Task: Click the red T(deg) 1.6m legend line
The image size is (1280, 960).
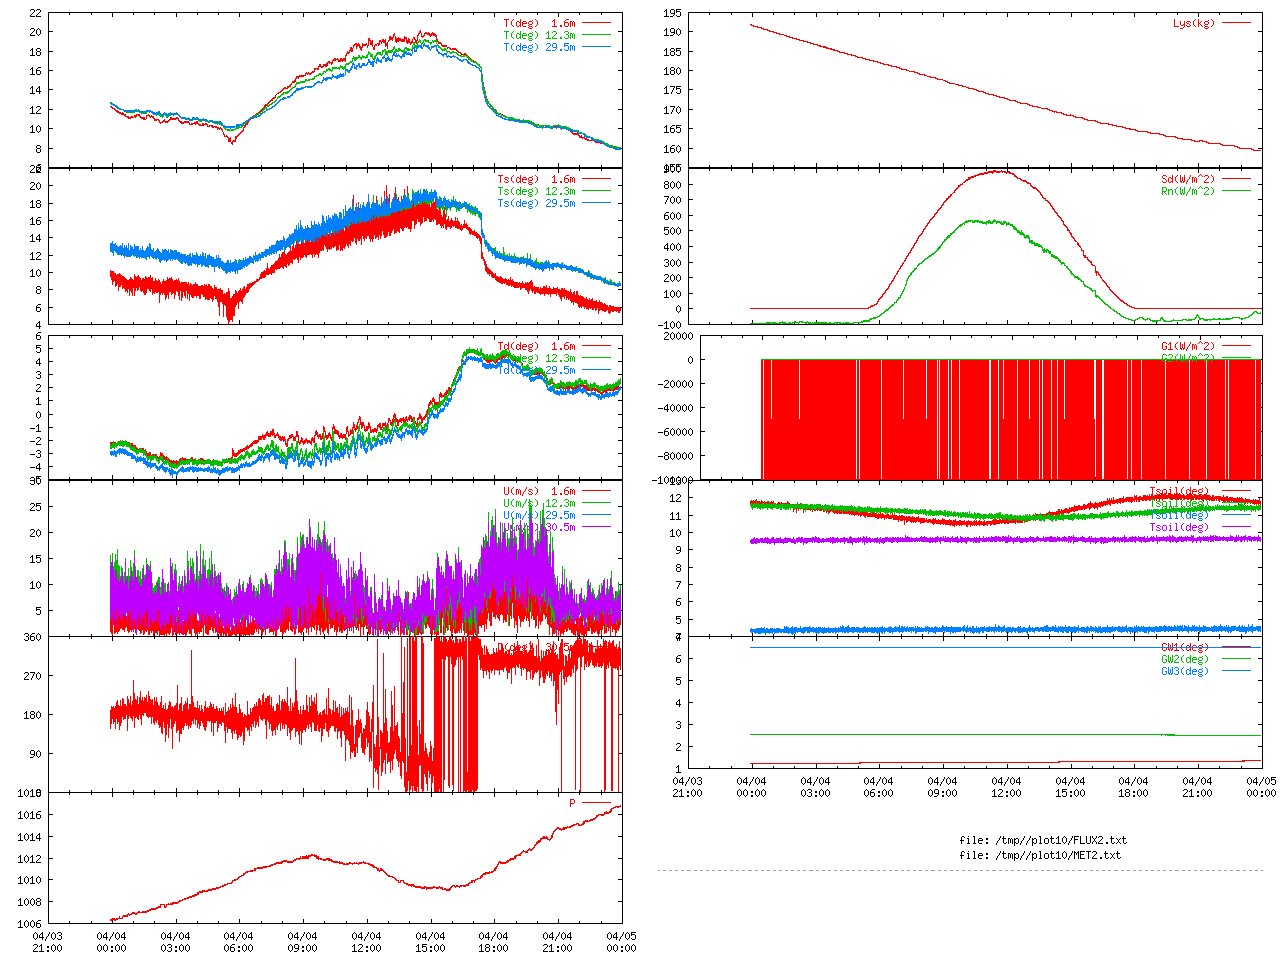Action: tap(597, 23)
